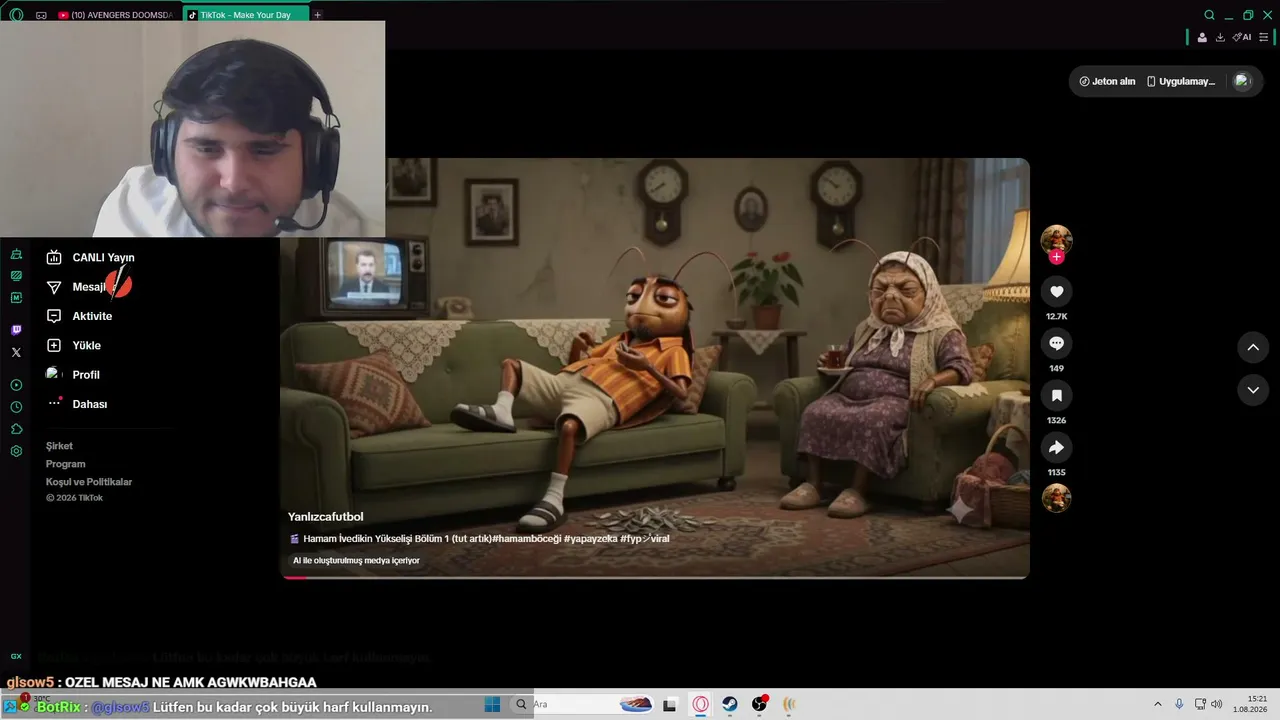
Task: Like the TikTok video with the heart icon
Action: tap(1056, 291)
